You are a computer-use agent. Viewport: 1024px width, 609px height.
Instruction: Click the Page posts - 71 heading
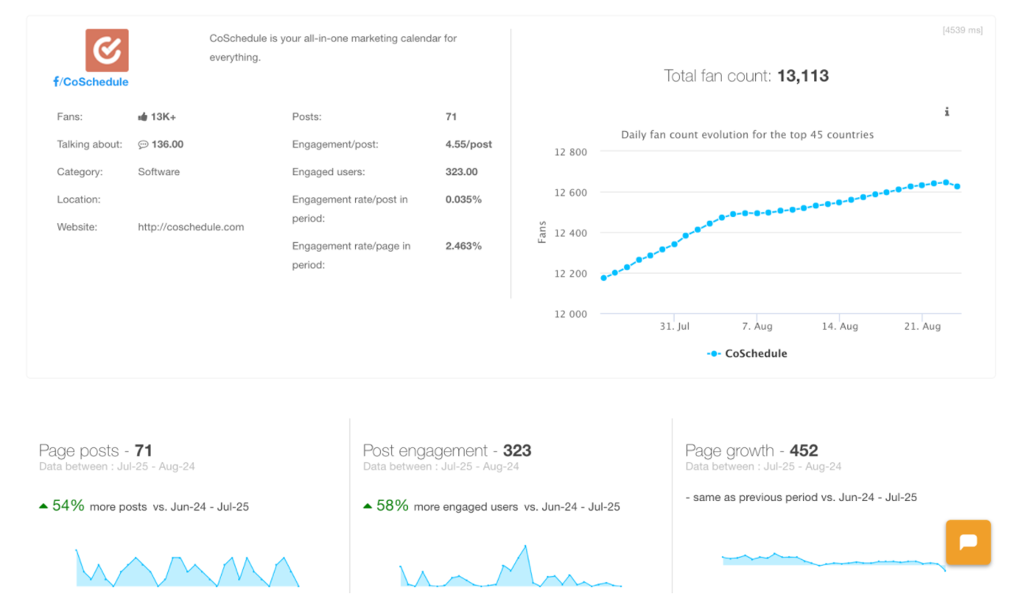click(x=95, y=450)
